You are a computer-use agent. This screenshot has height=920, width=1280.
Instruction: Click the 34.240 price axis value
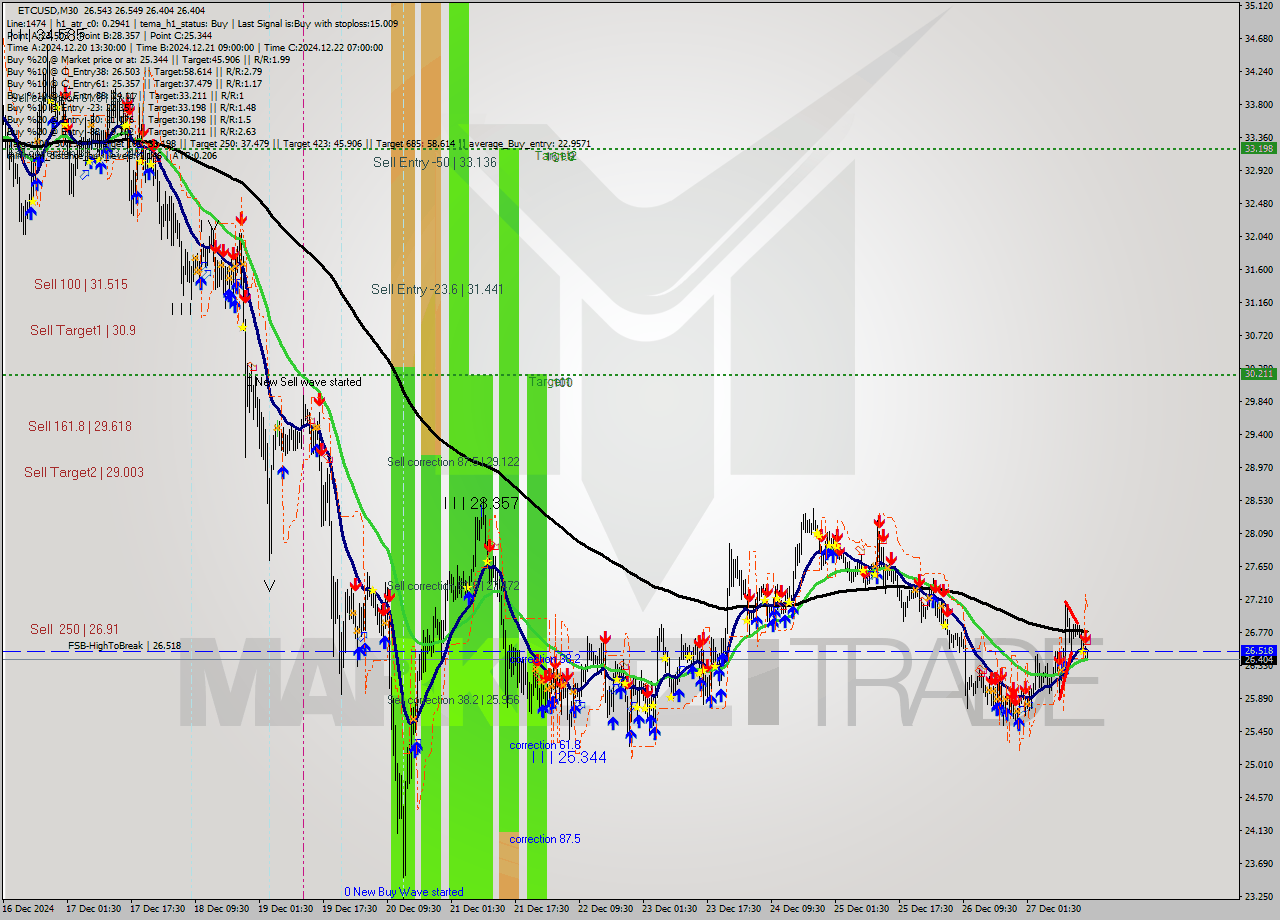[1258, 72]
